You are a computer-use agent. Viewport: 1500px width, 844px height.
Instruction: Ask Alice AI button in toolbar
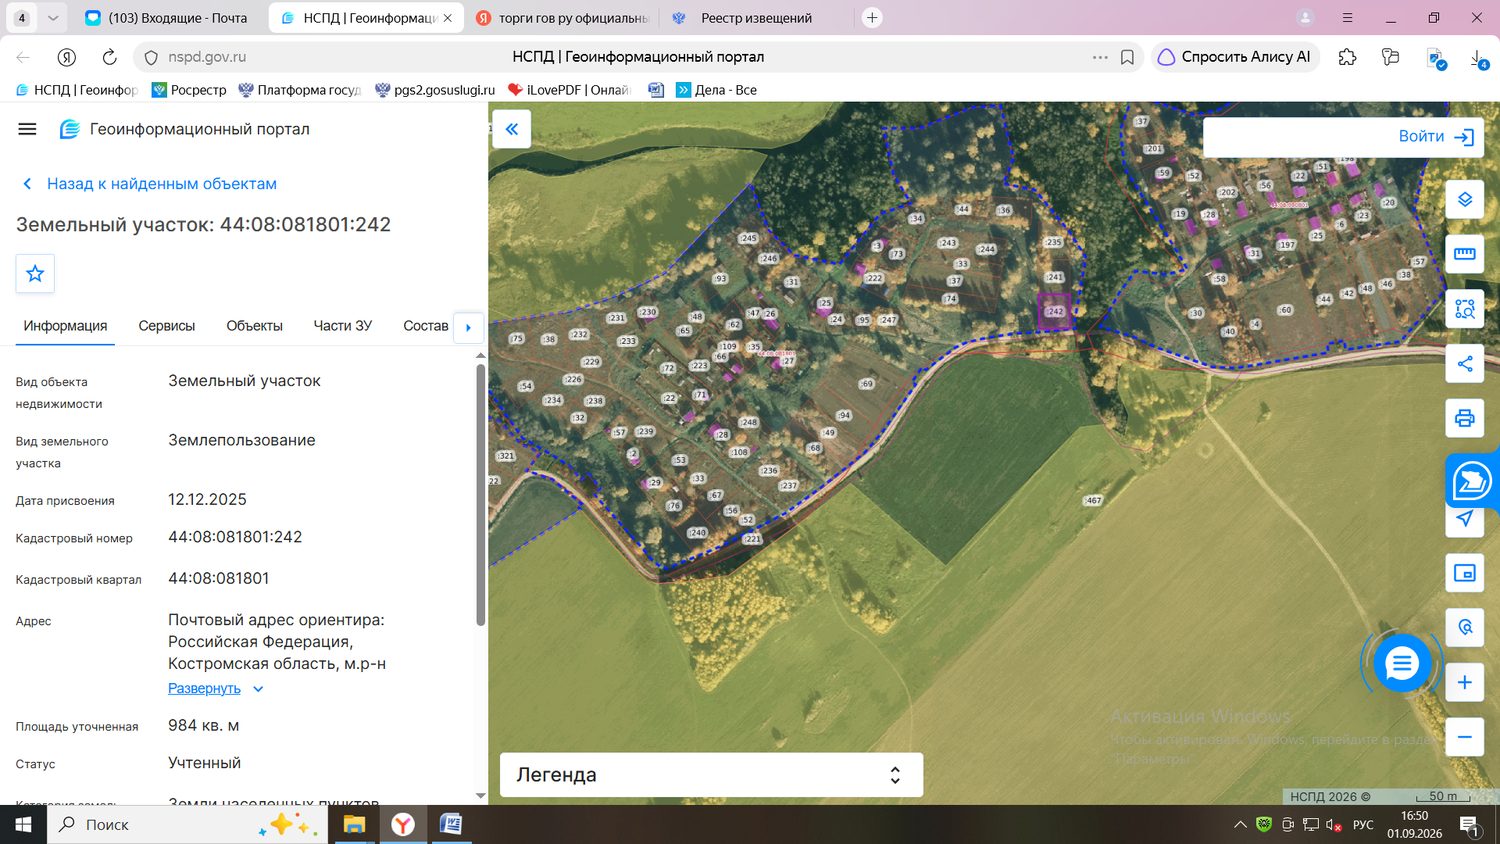(1235, 57)
